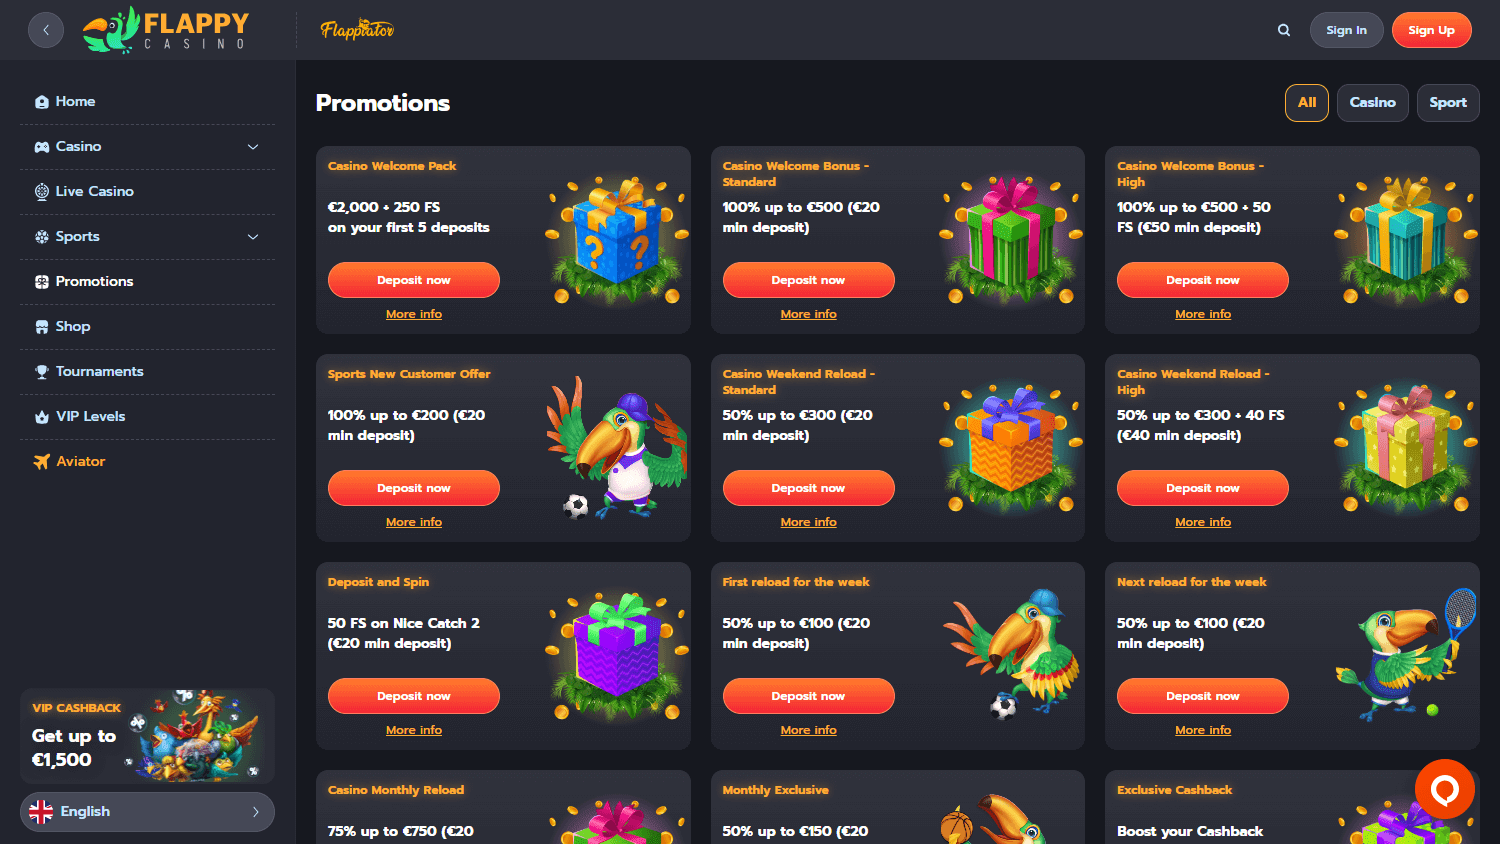
Task: Click Deposit now on Sports New Customer Offer
Action: (414, 488)
